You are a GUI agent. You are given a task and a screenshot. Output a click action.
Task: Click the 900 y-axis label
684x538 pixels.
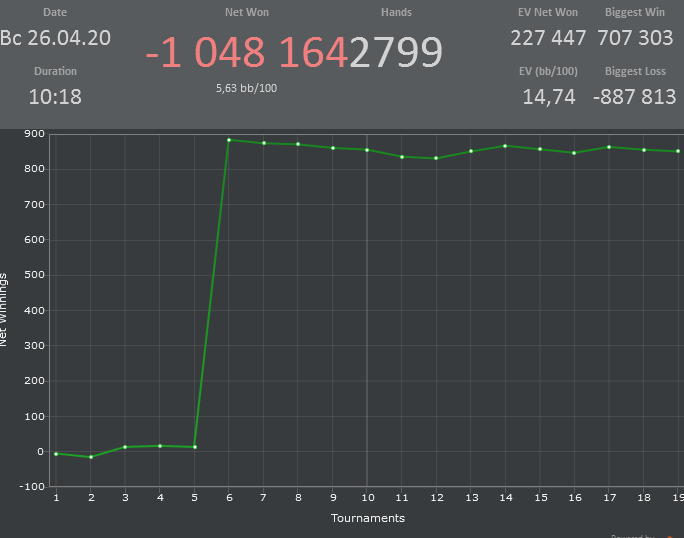coord(34,134)
